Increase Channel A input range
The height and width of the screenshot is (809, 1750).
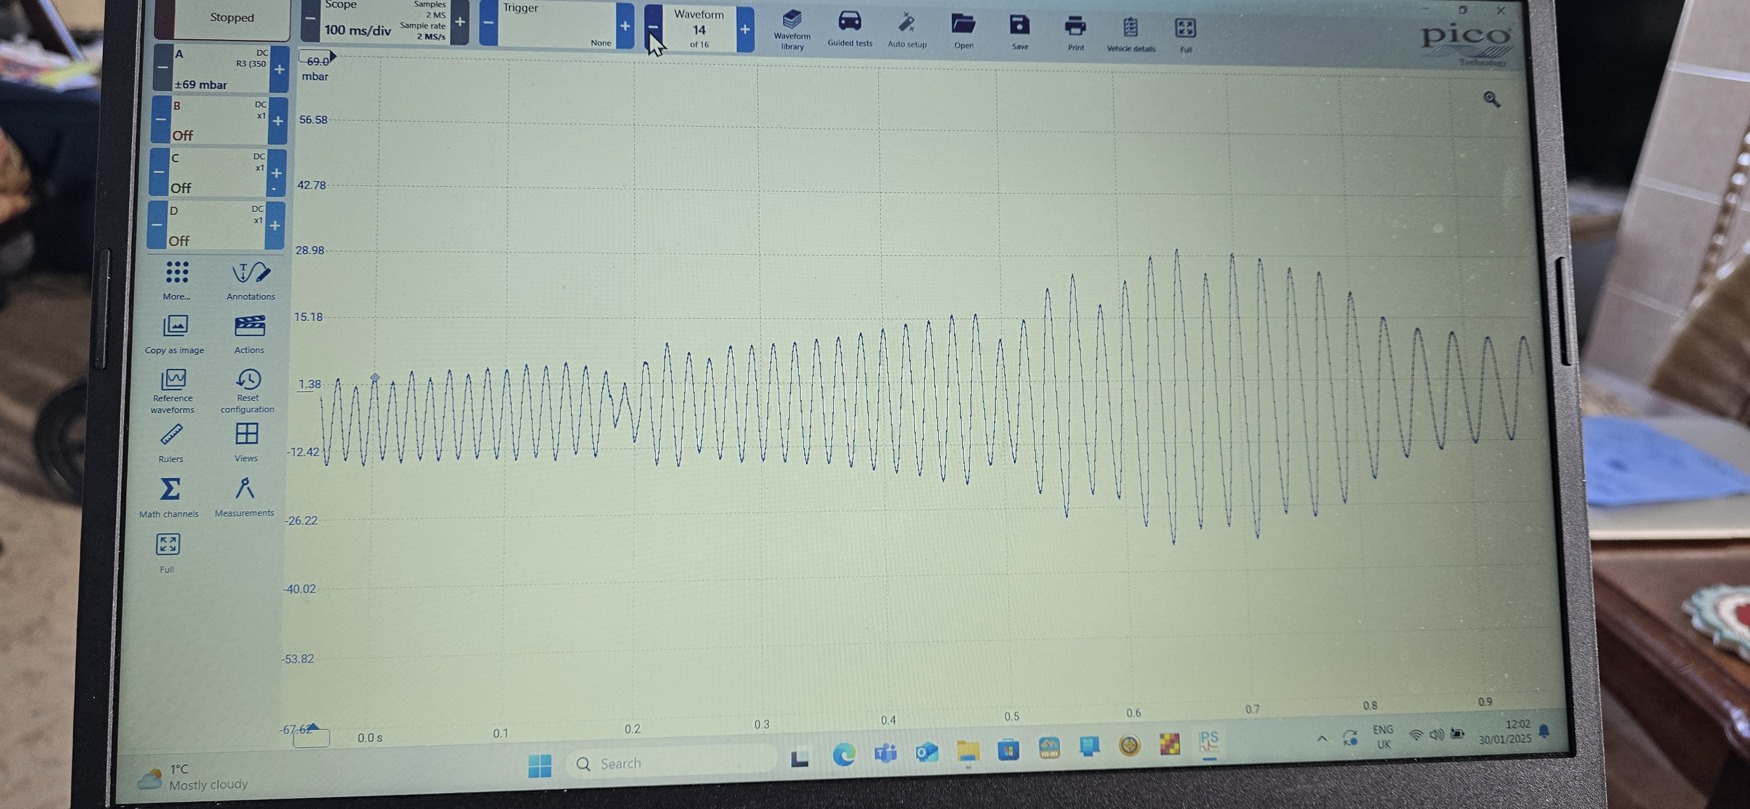280,69
